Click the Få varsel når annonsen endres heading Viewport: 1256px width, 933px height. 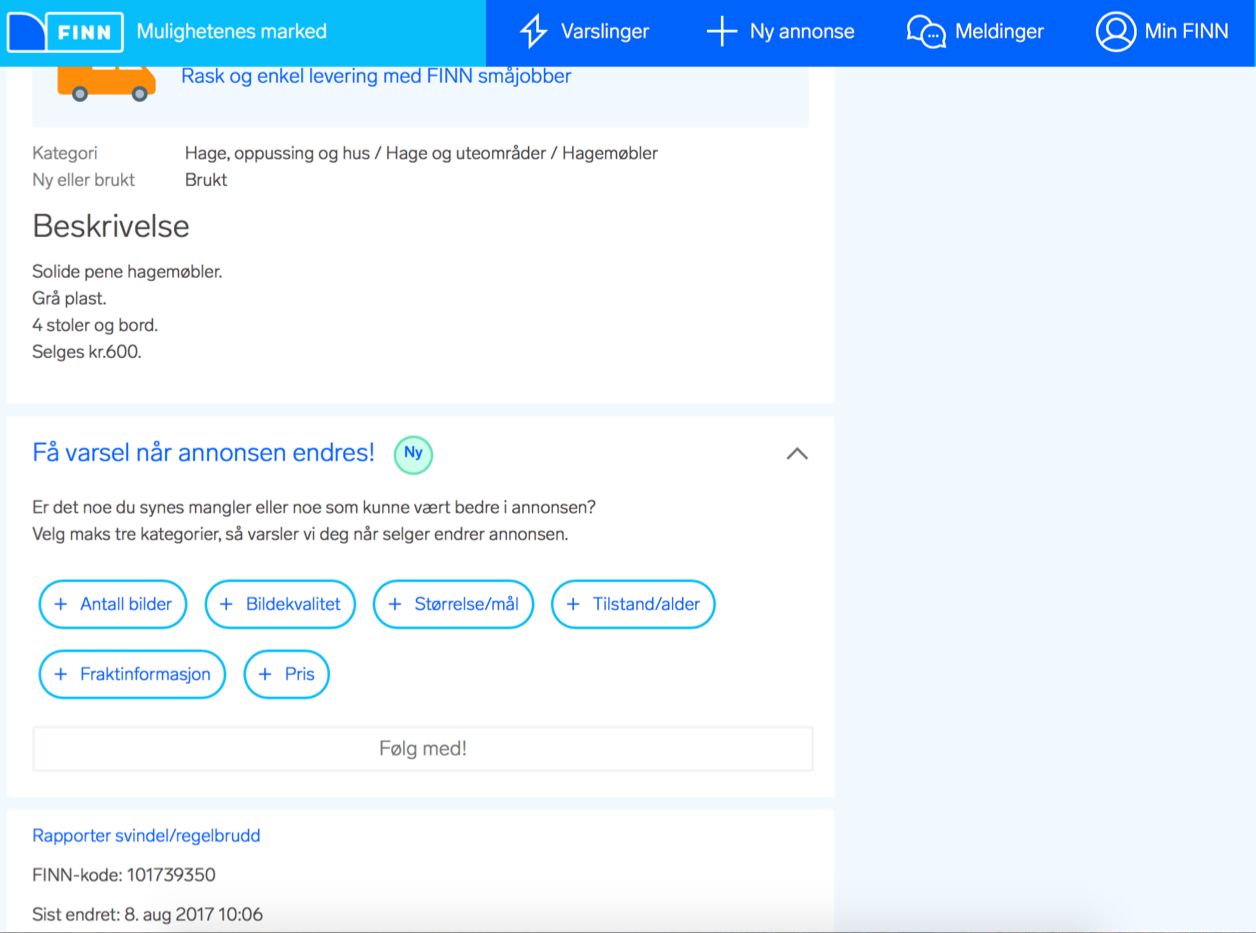pyautogui.click(x=204, y=453)
